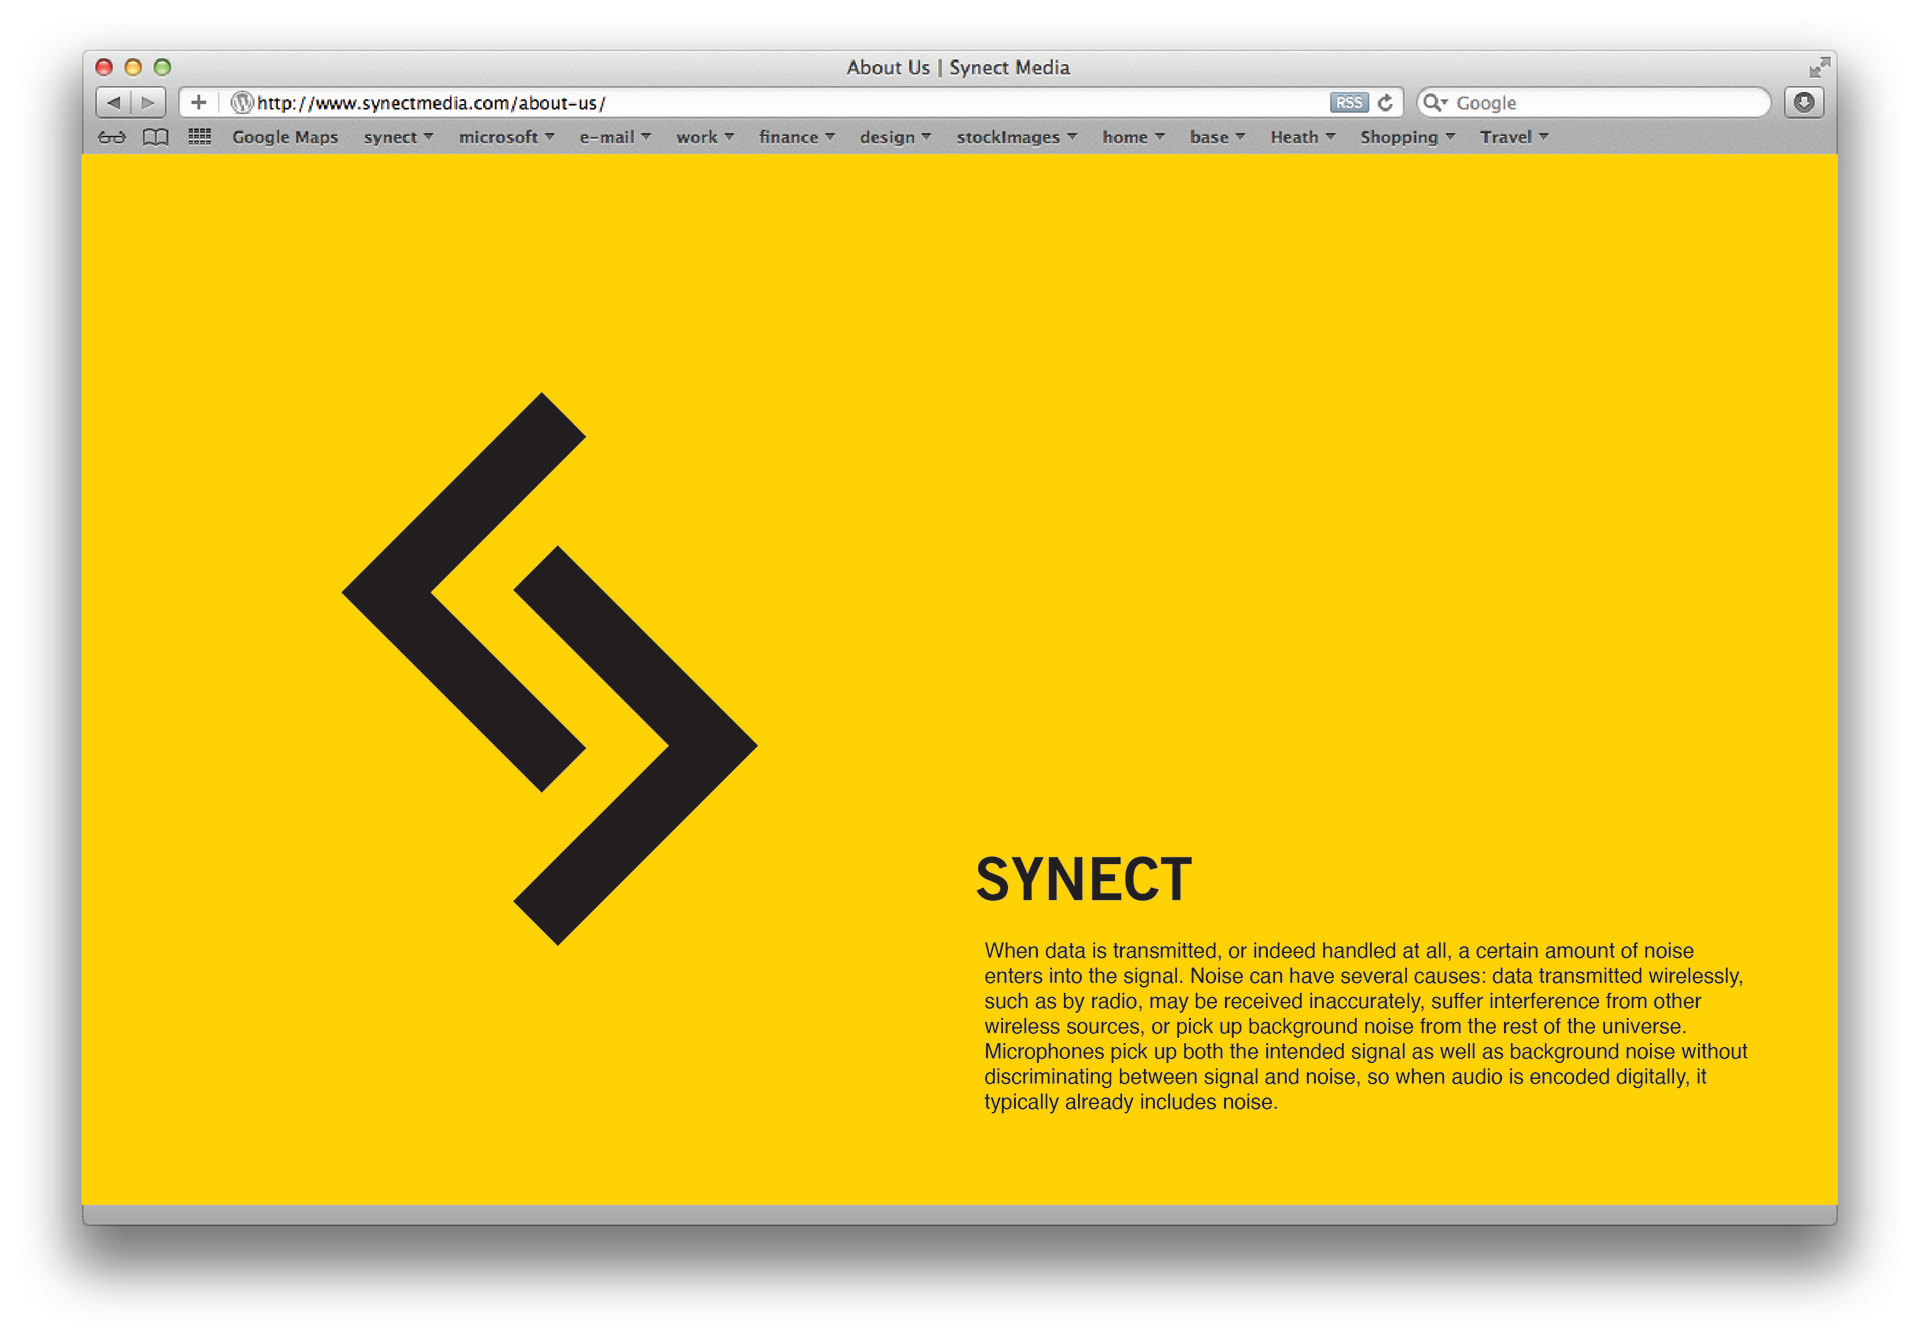The height and width of the screenshot is (1340, 1920).
Task: Click the SYNECT heading
Action: tap(1083, 879)
